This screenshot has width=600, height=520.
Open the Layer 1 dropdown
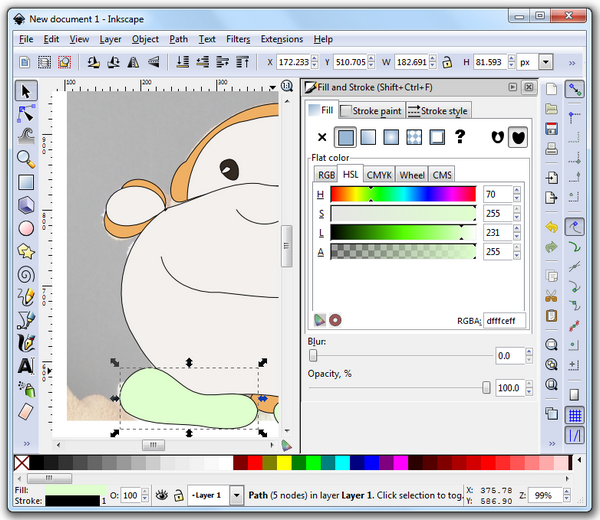236,496
